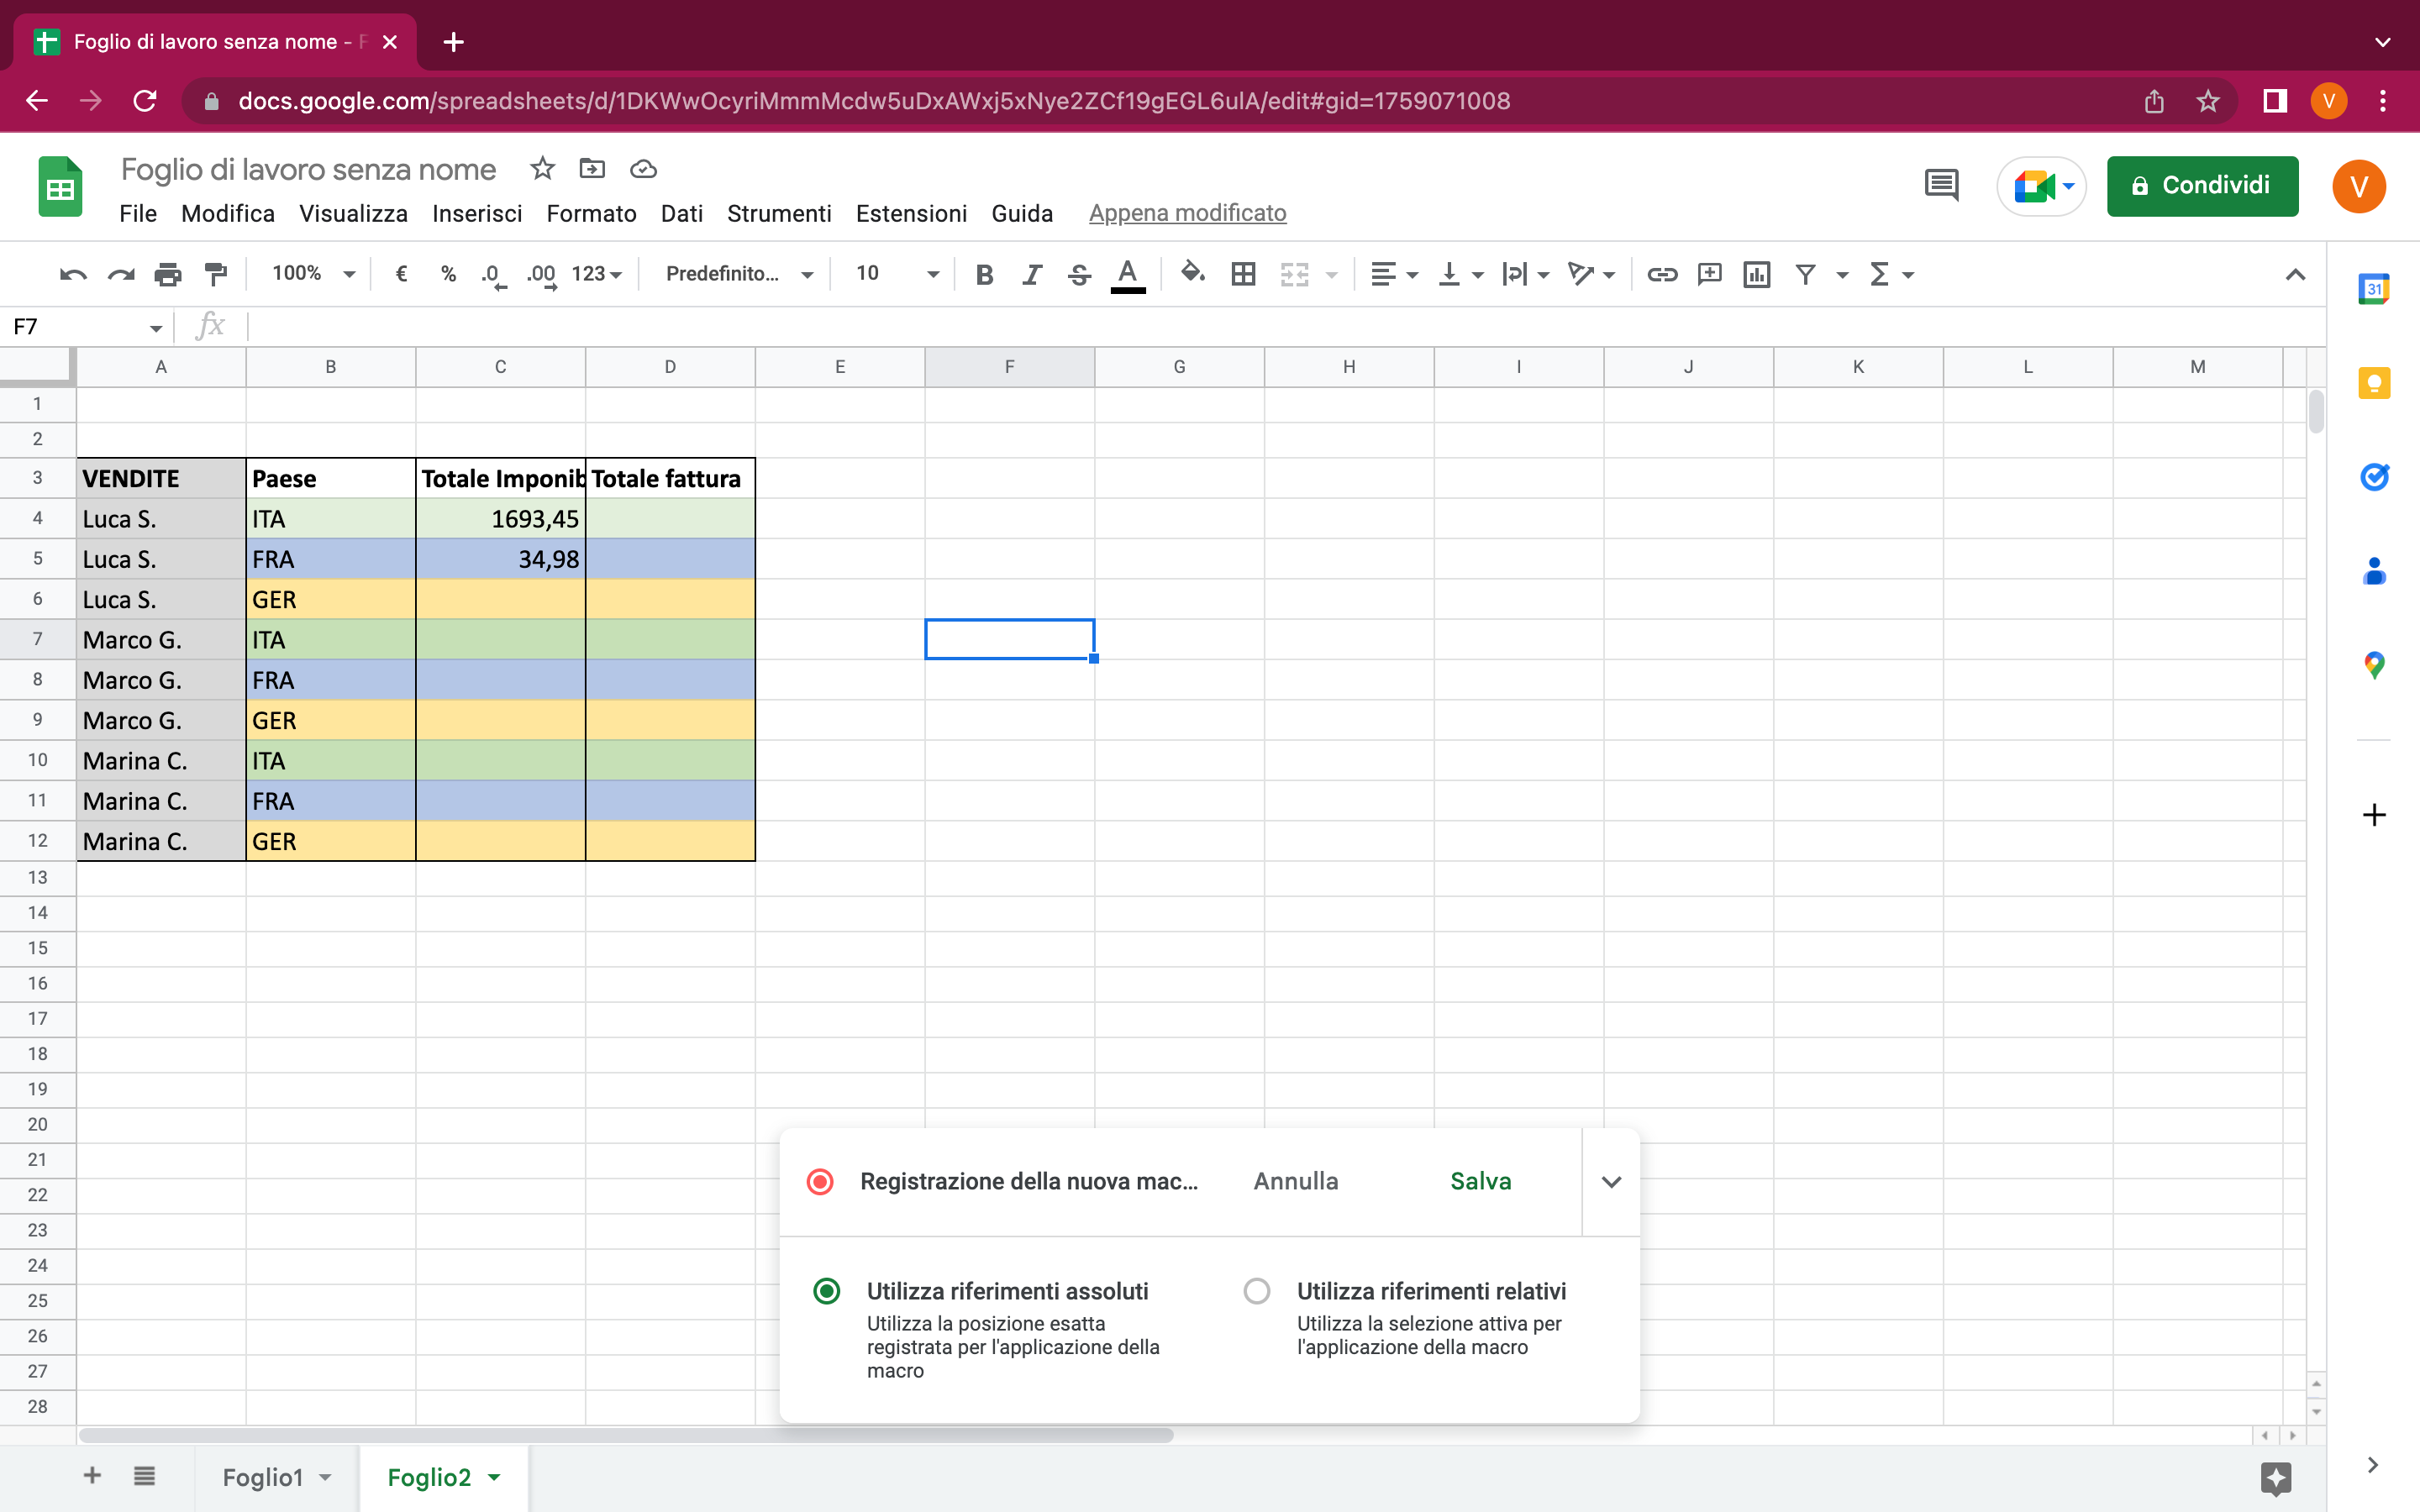Open Google Keep in side panel

pos(2373,383)
